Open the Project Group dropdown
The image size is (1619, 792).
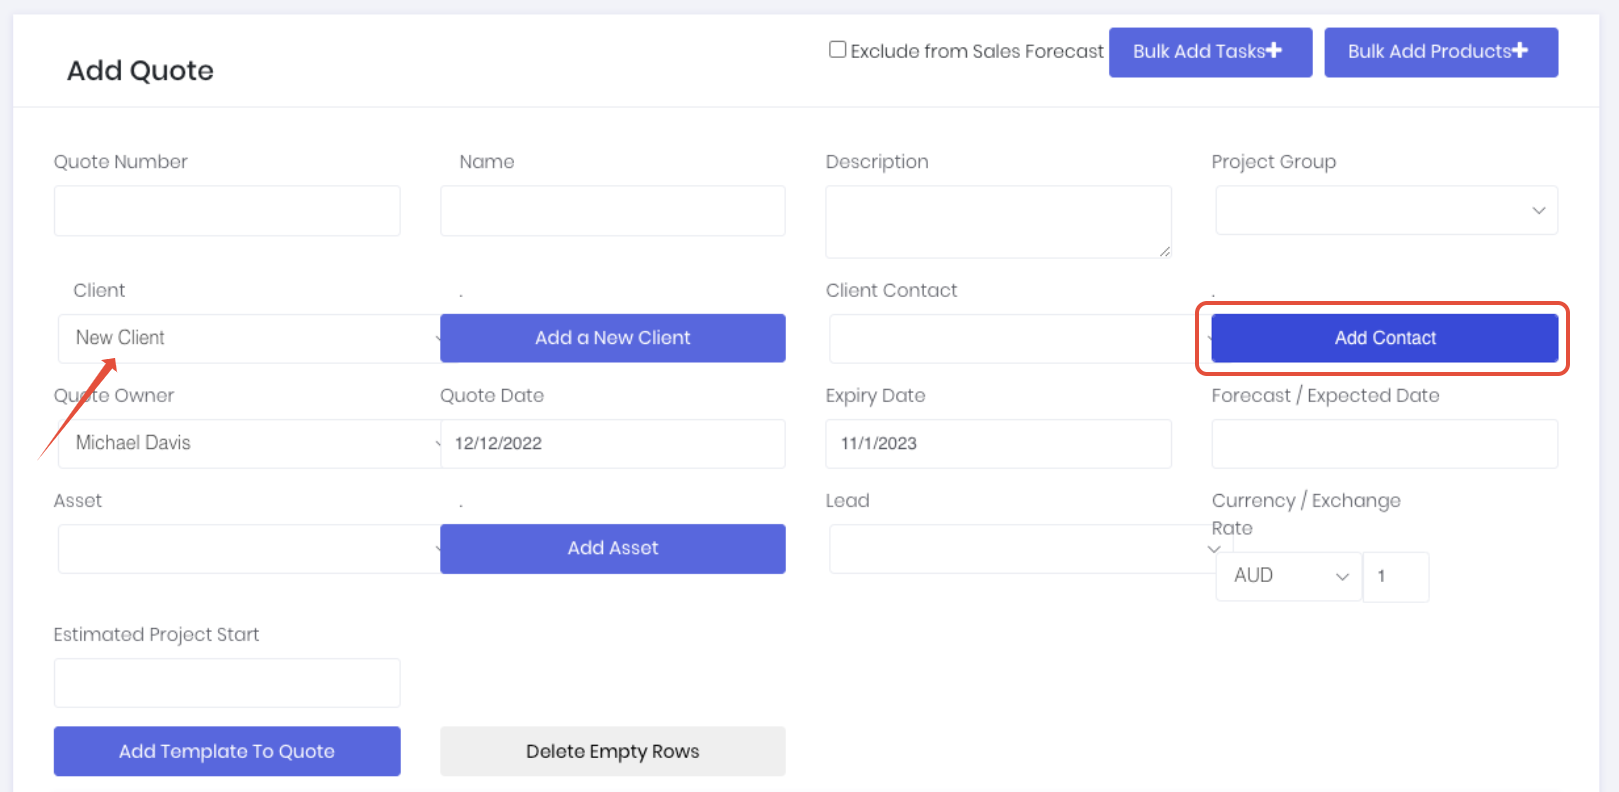point(1385,210)
